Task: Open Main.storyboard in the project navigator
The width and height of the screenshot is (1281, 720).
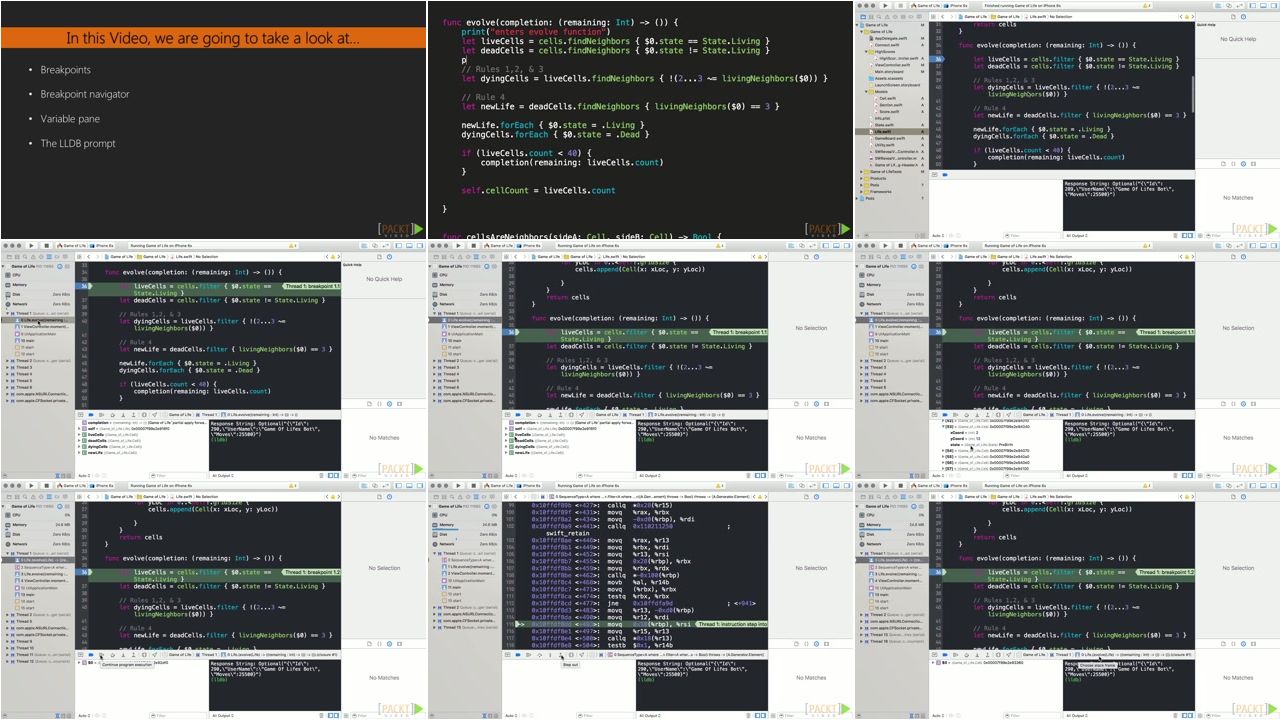Action: [x=889, y=72]
